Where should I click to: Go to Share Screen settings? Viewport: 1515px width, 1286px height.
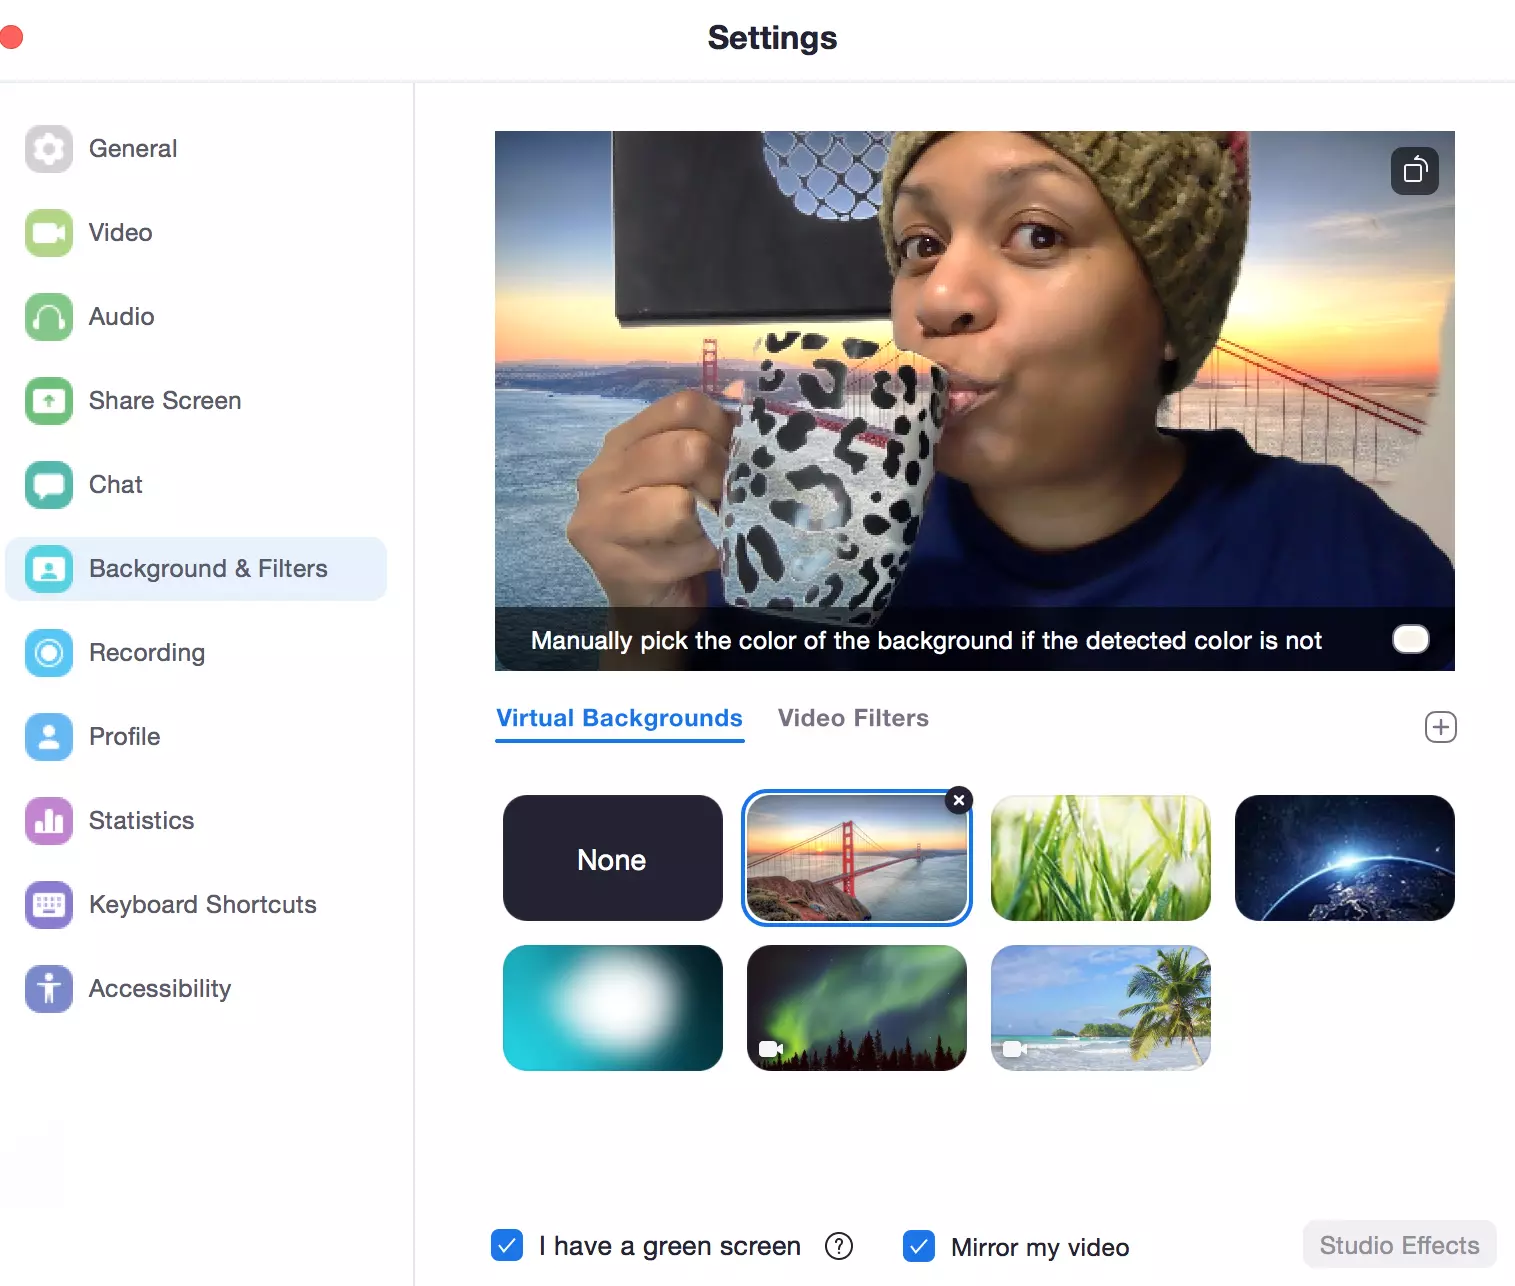(196, 401)
